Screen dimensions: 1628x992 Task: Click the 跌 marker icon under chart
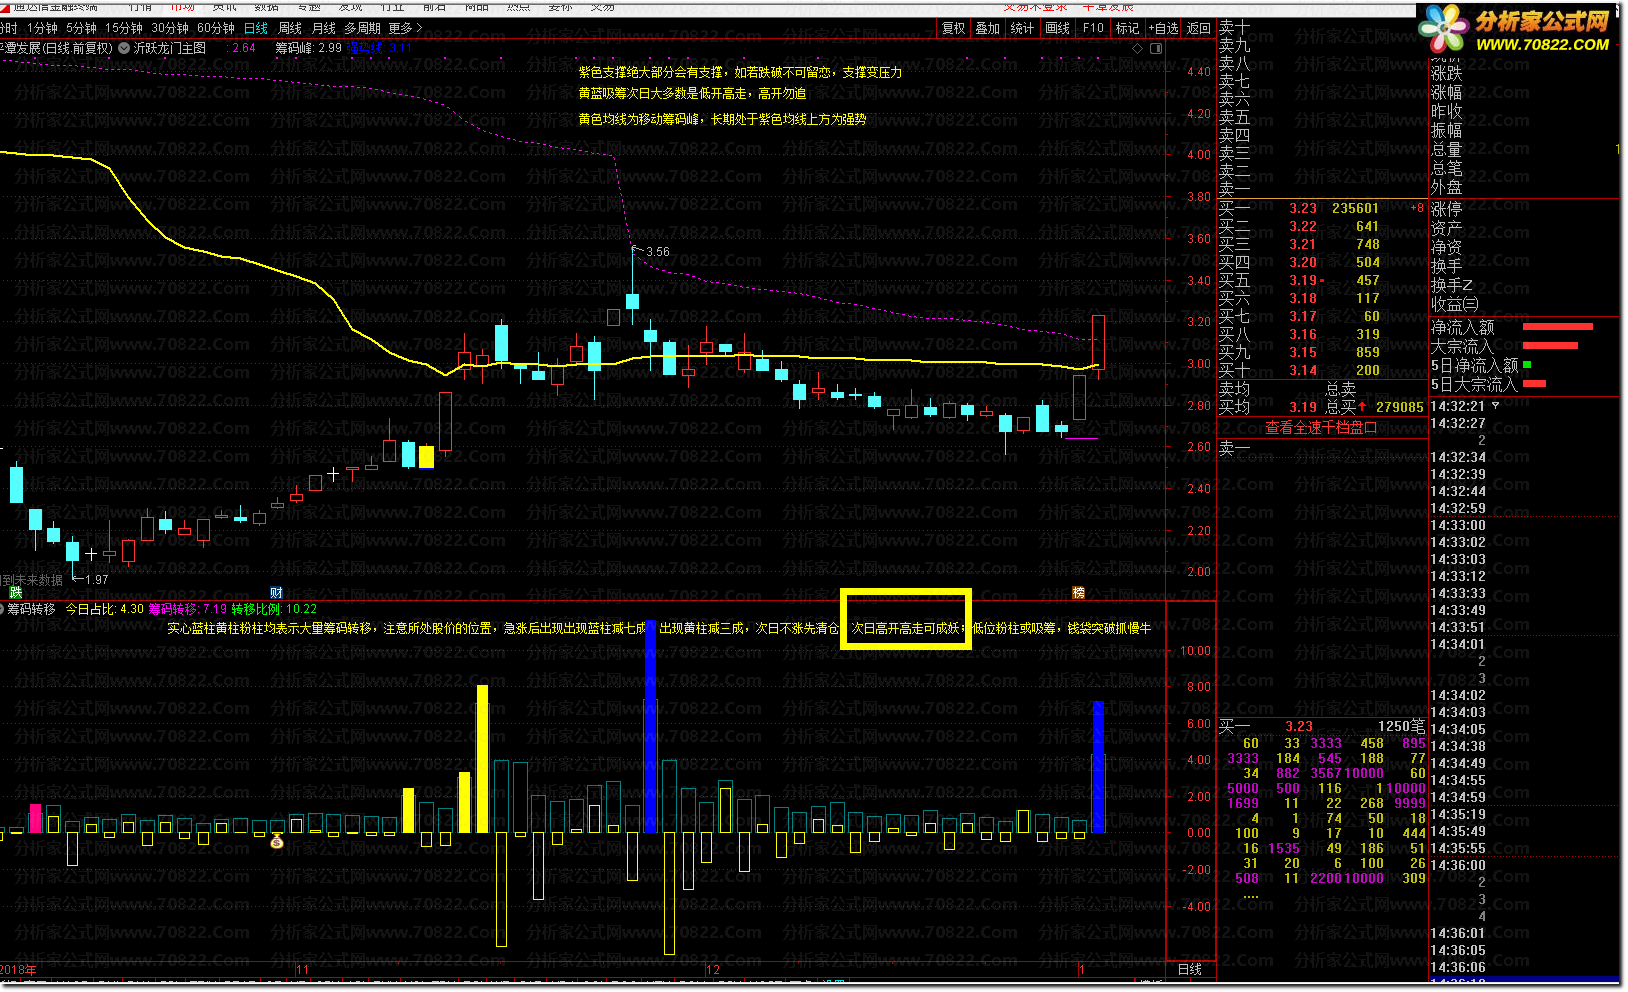15,593
